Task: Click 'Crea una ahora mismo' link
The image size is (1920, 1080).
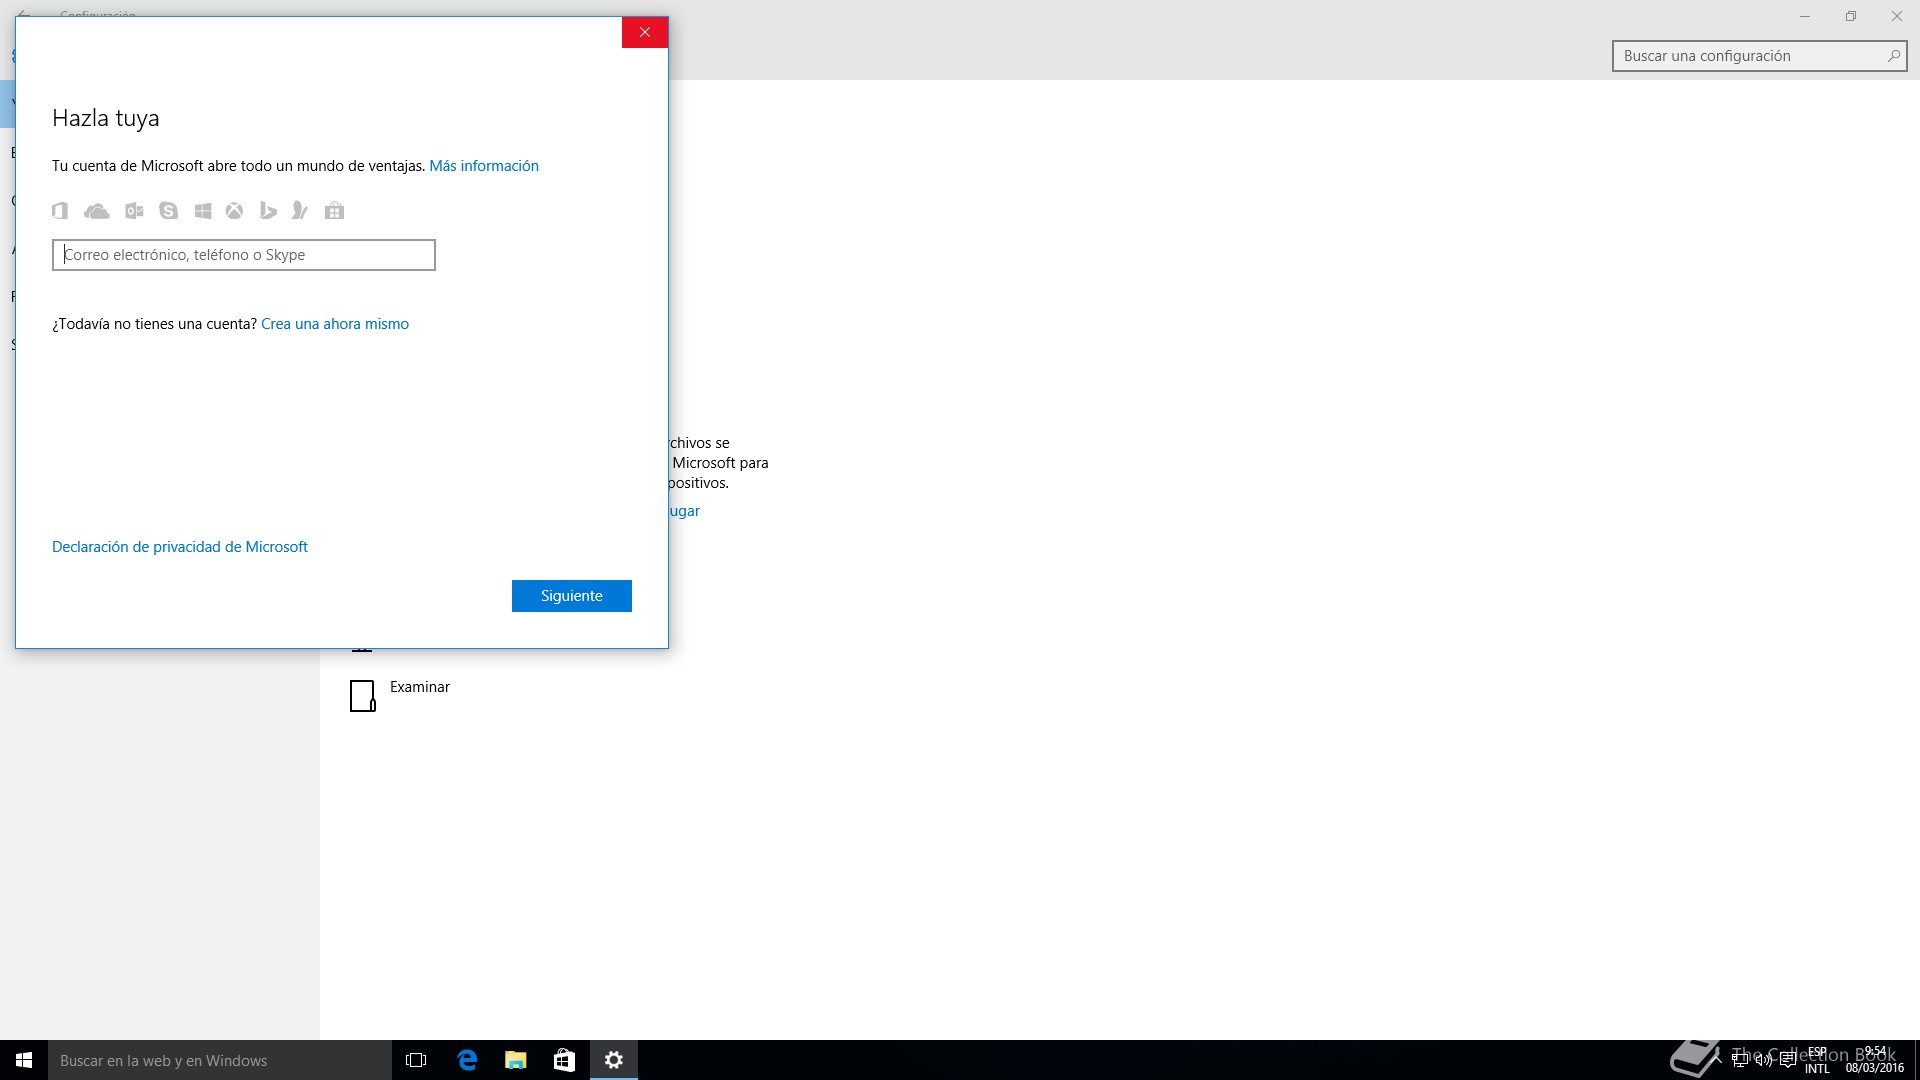Action: click(x=335, y=324)
